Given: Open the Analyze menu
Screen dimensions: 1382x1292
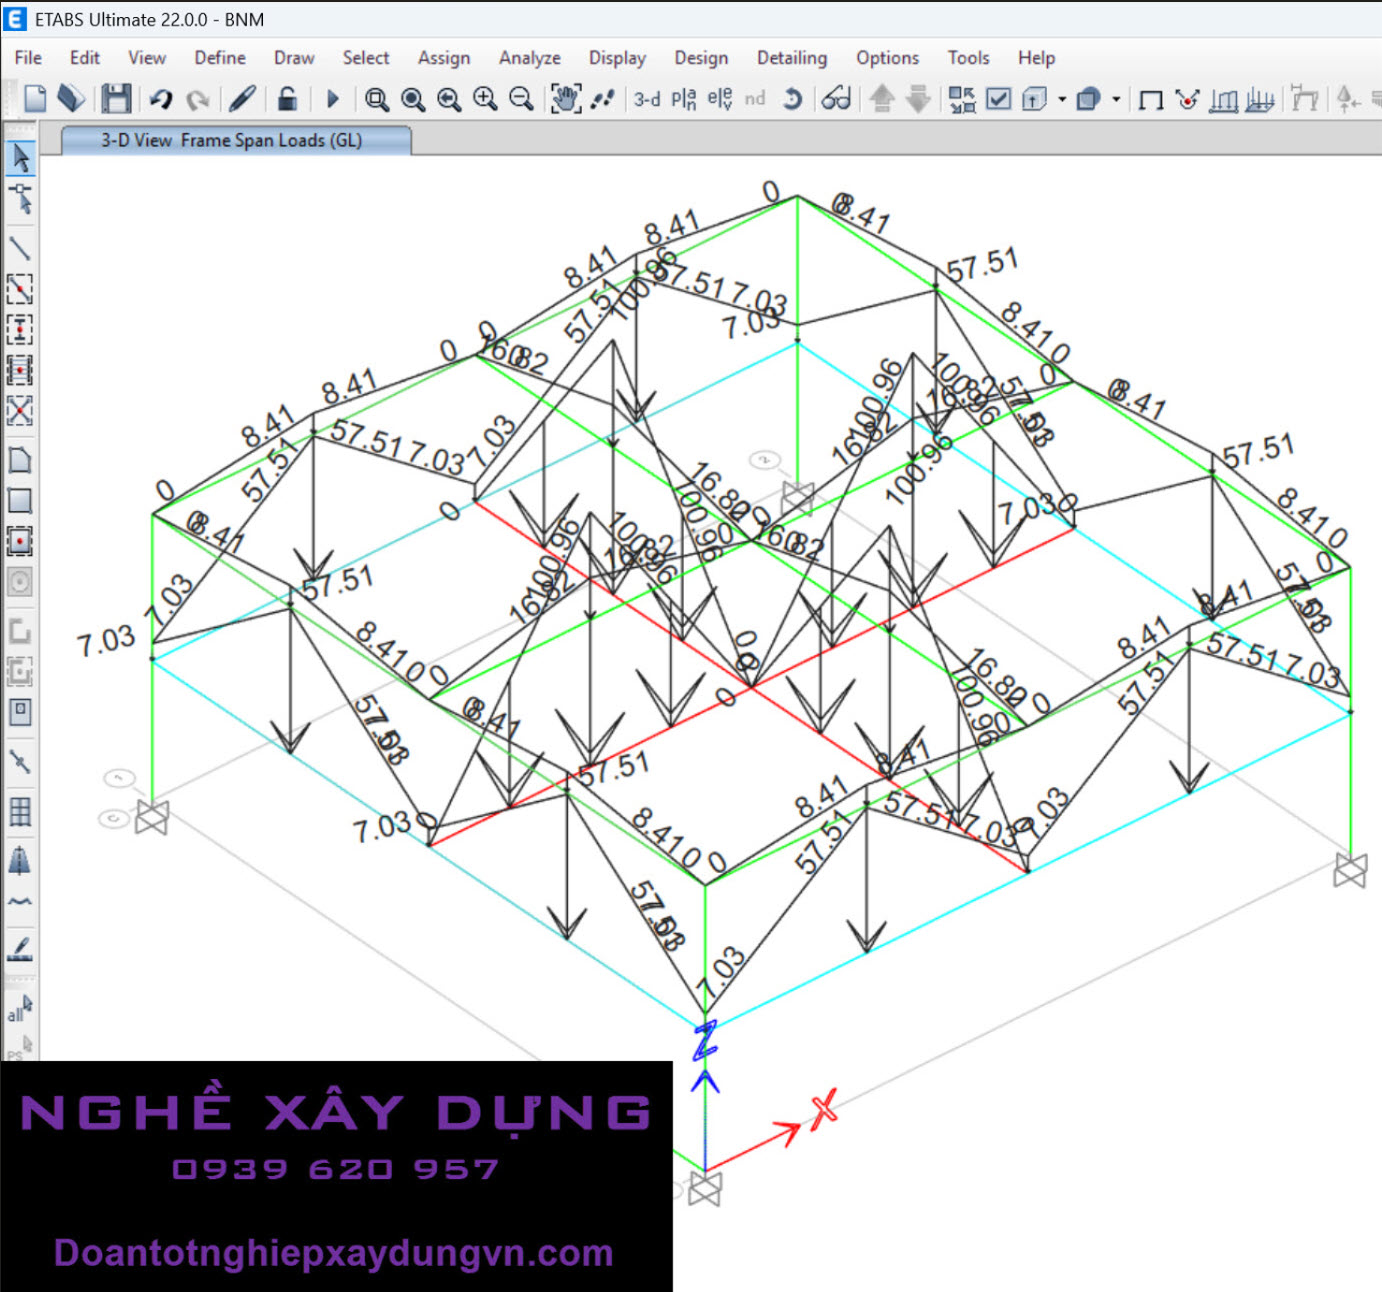Looking at the screenshot, I should [529, 58].
